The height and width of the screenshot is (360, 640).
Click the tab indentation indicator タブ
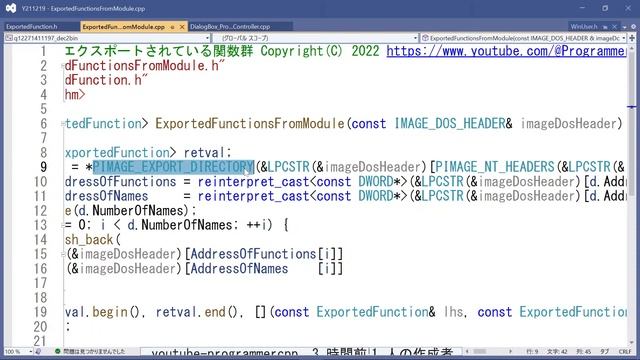pos(605,351)
